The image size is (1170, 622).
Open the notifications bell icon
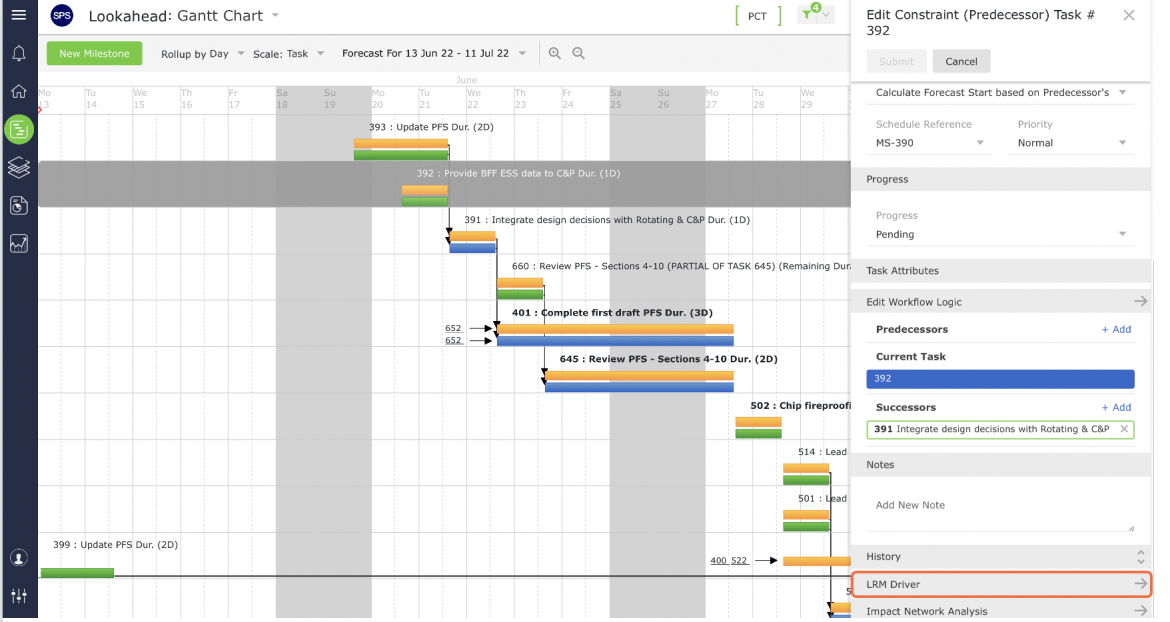19,54
